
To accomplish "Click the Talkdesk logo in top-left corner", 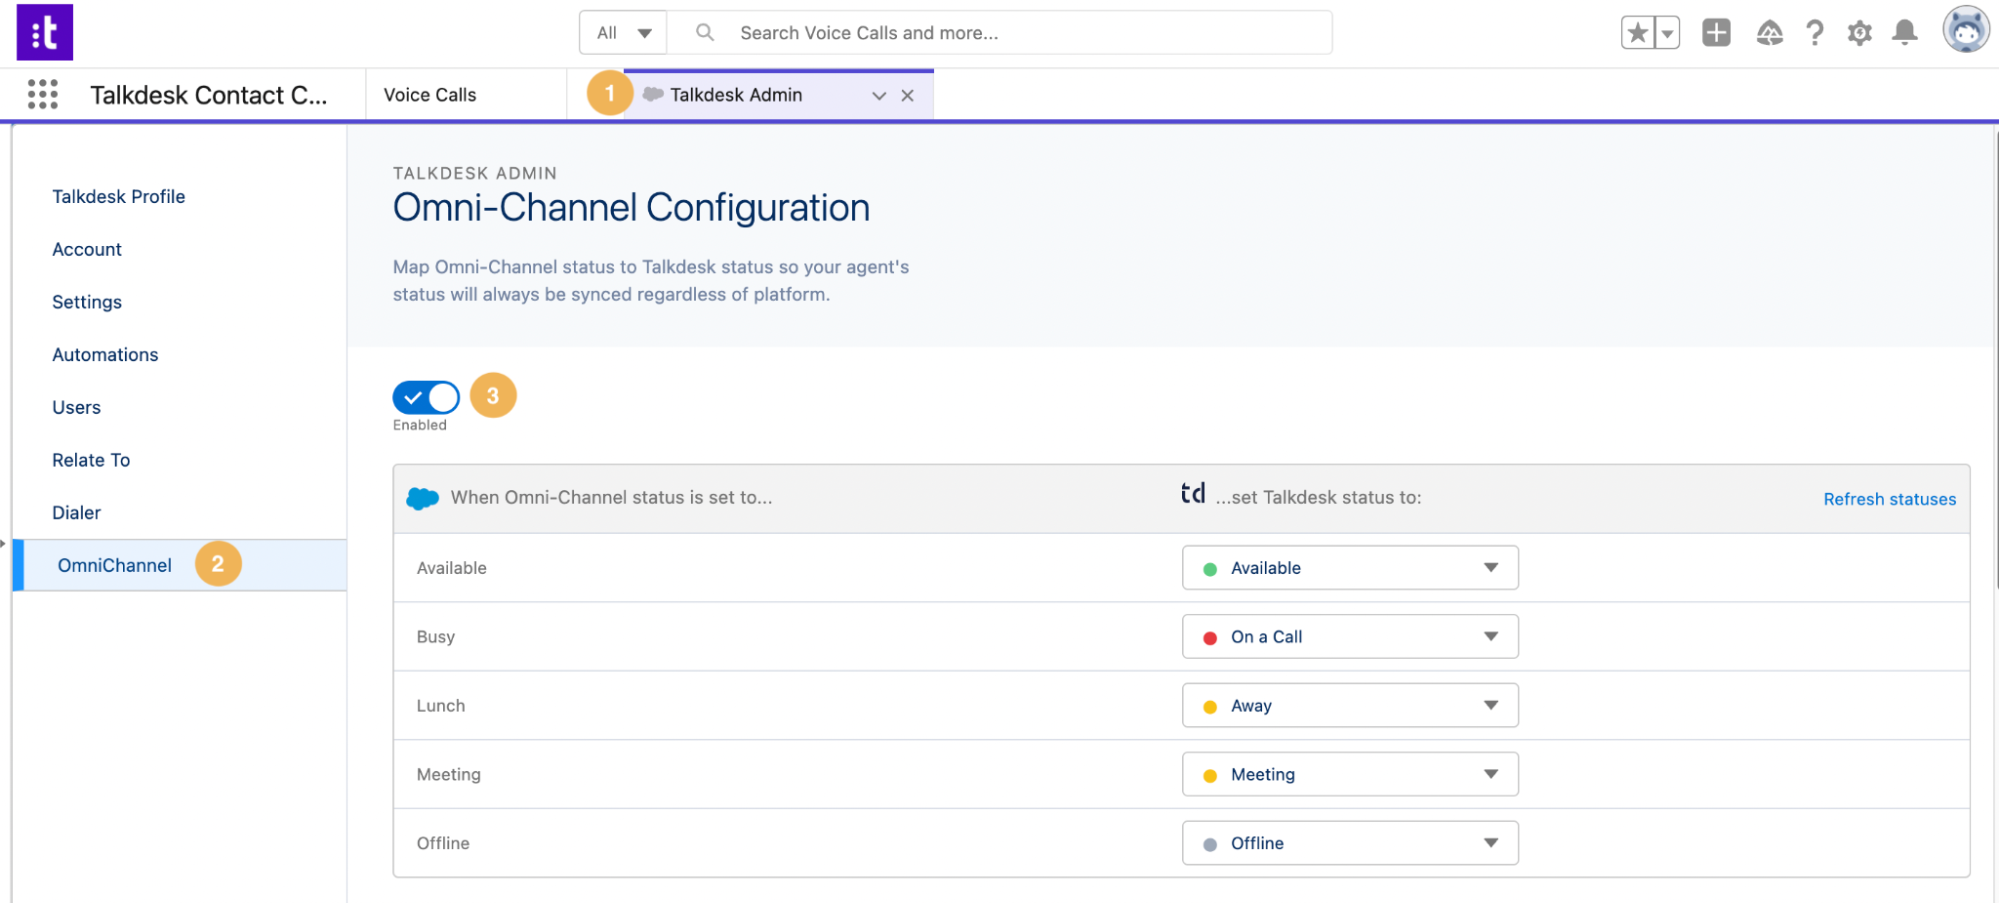I will [44, 32].
